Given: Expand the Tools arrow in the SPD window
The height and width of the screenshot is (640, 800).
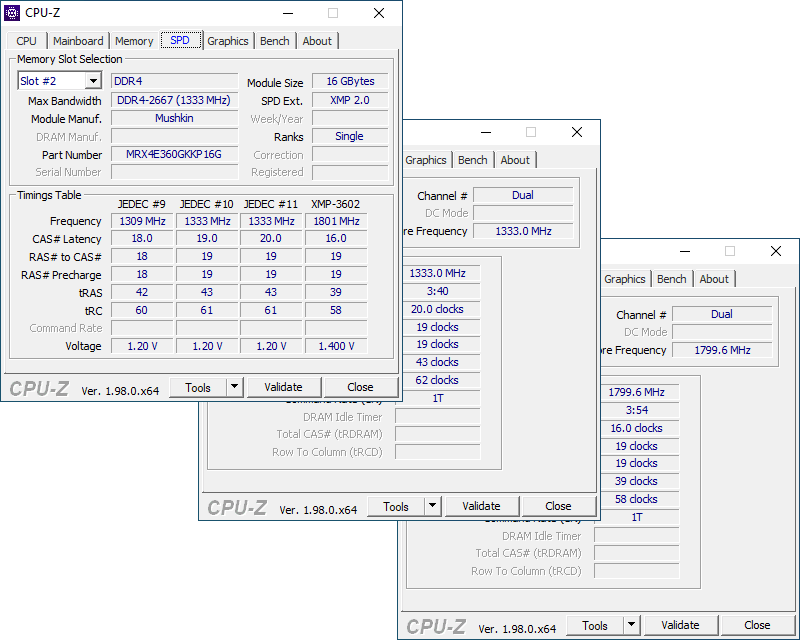Looking at the screenshot, I should [x=234, y=387].
